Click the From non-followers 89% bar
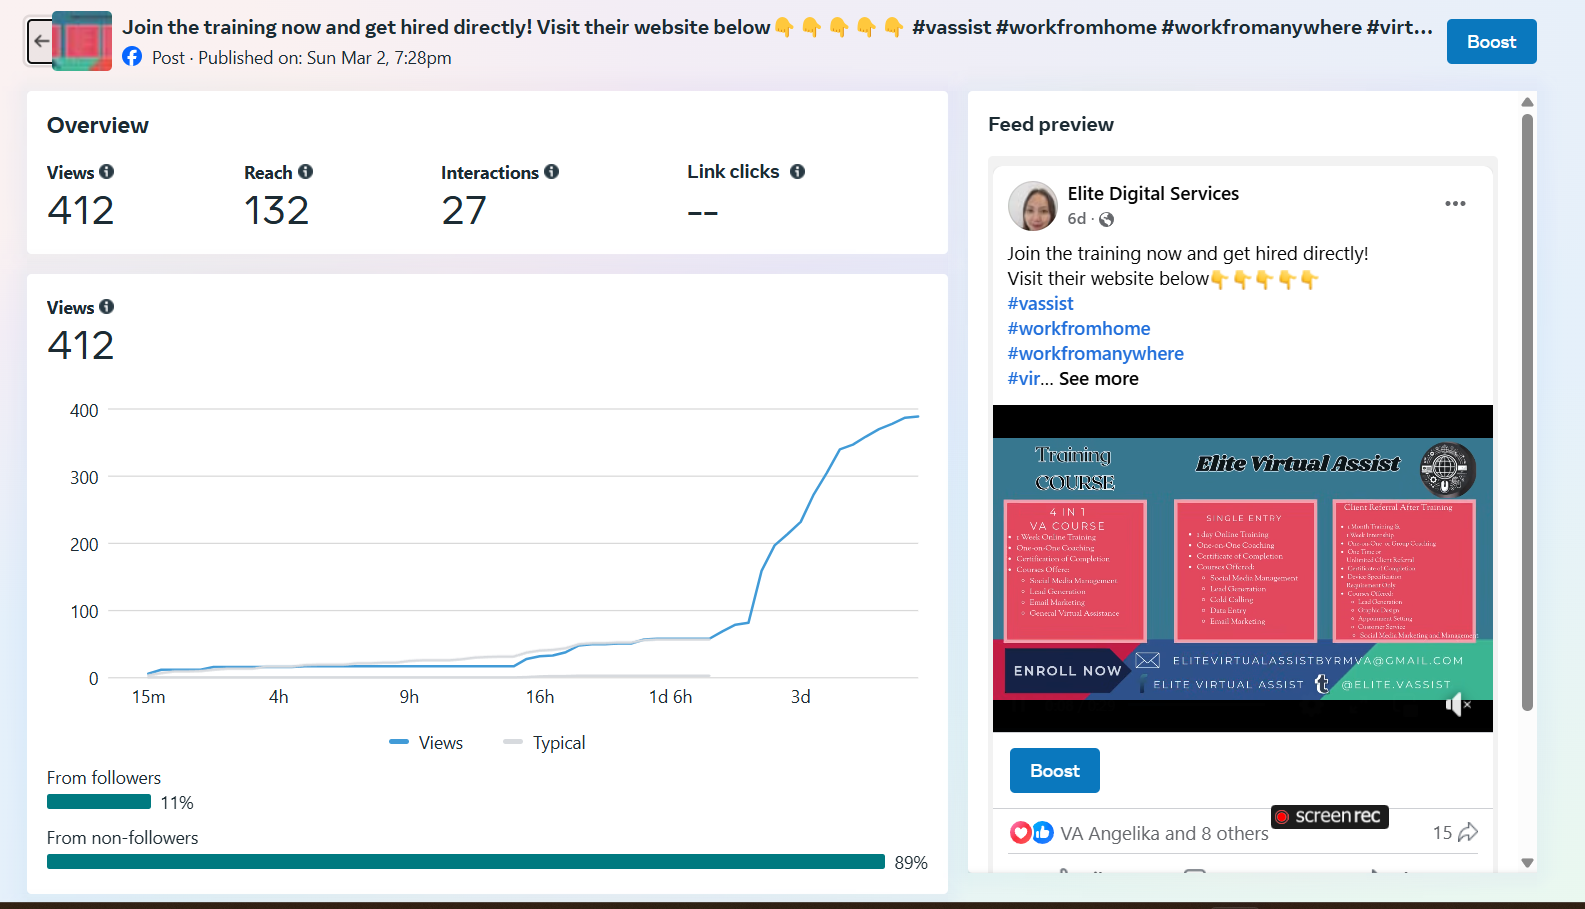Screen dimensions: 1585x909 click(466, 862)
